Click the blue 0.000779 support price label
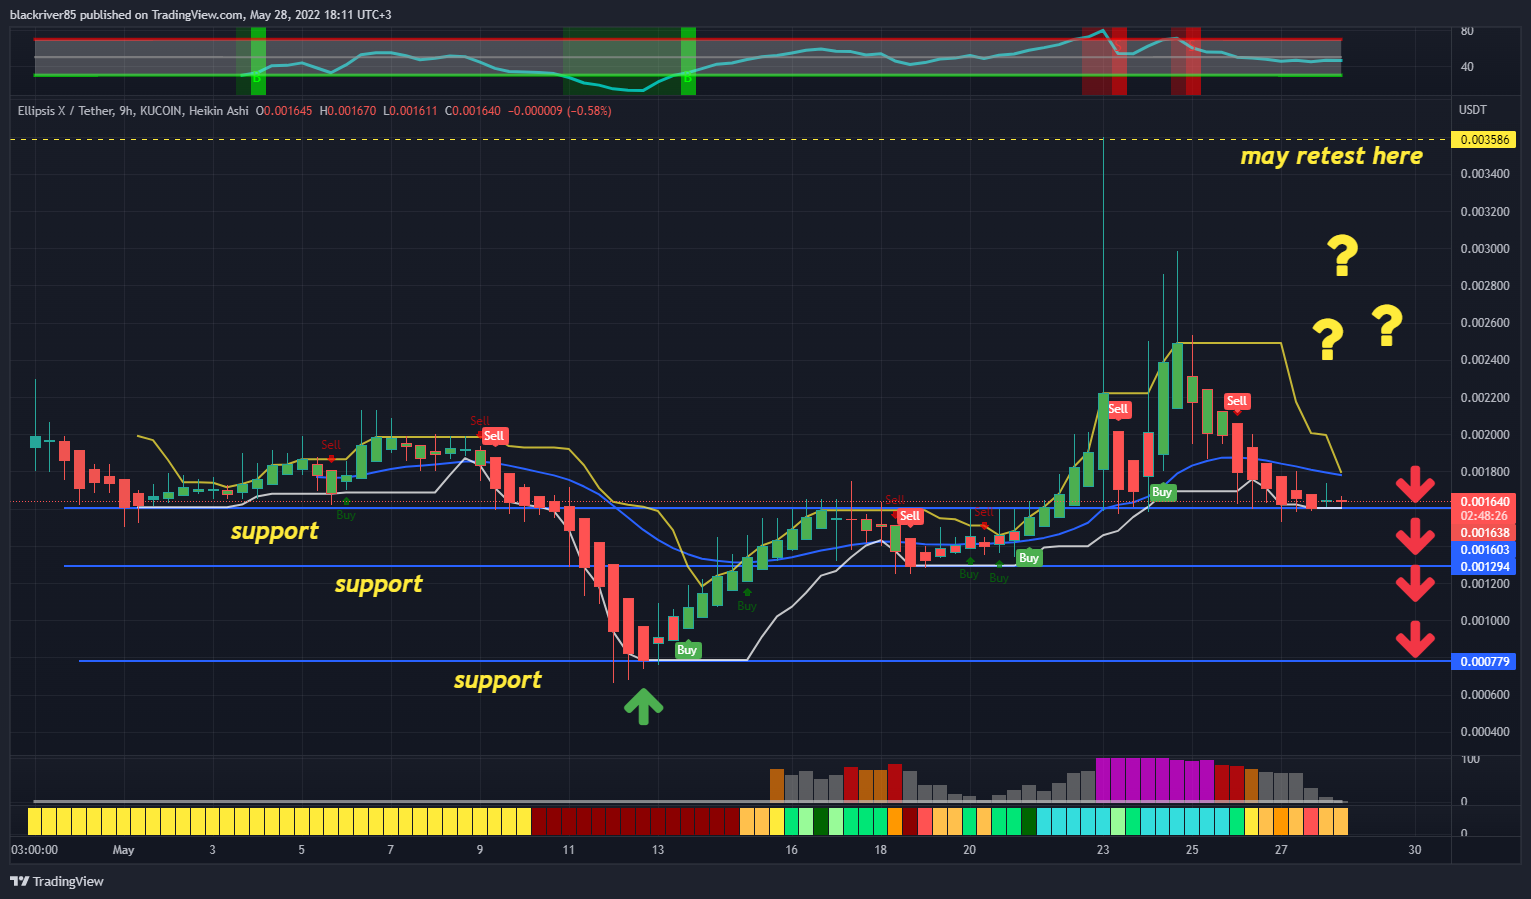 tap(1485, 662)
